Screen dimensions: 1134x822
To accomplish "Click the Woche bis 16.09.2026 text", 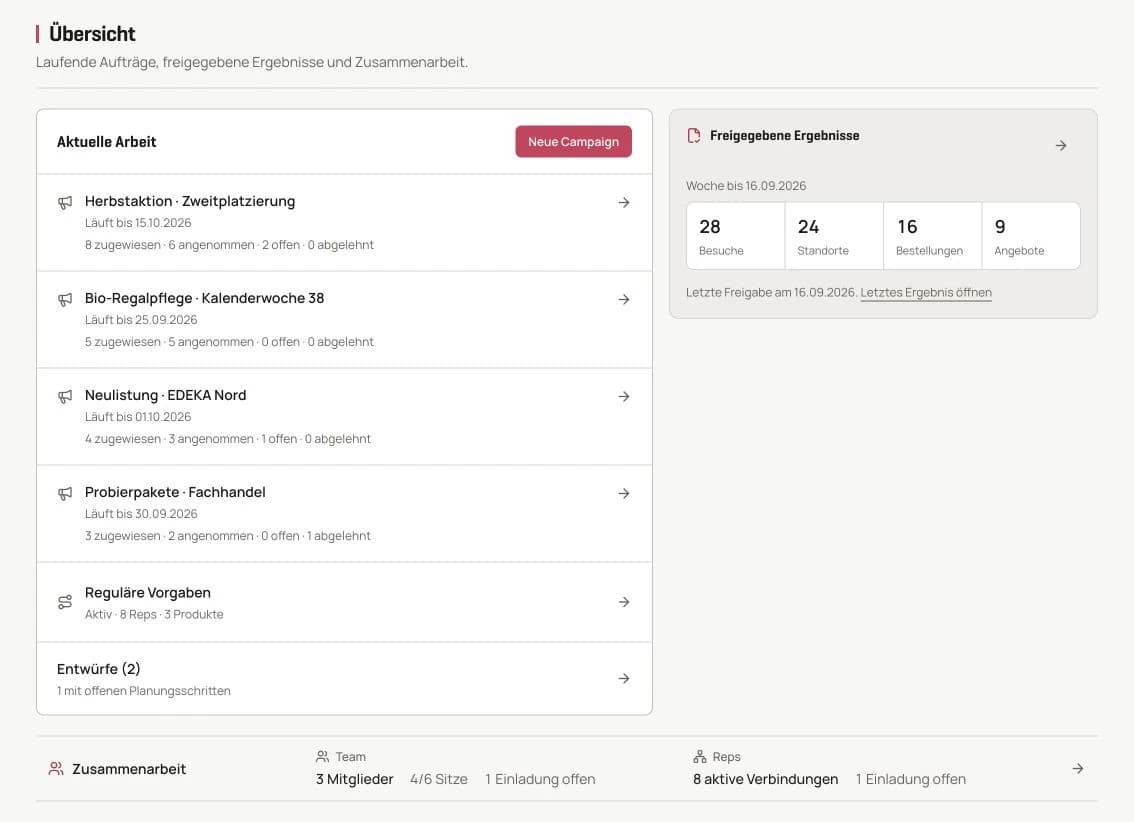I will click(x=746, y=186).
